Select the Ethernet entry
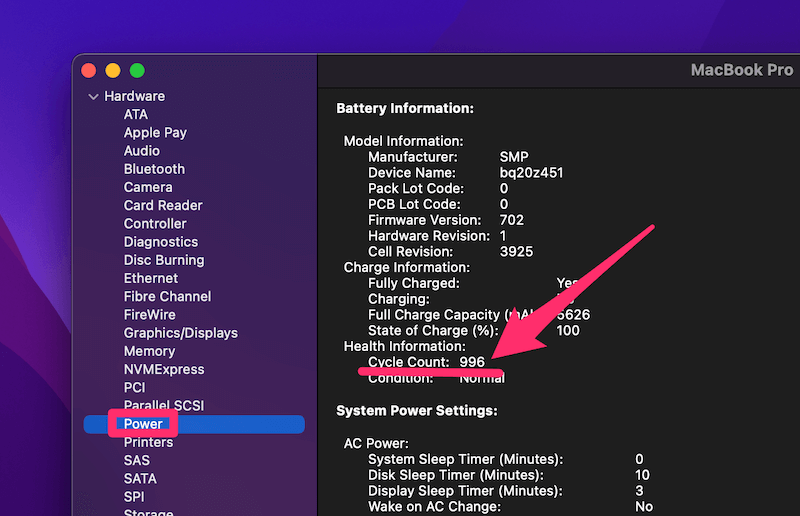 point(151,278)
